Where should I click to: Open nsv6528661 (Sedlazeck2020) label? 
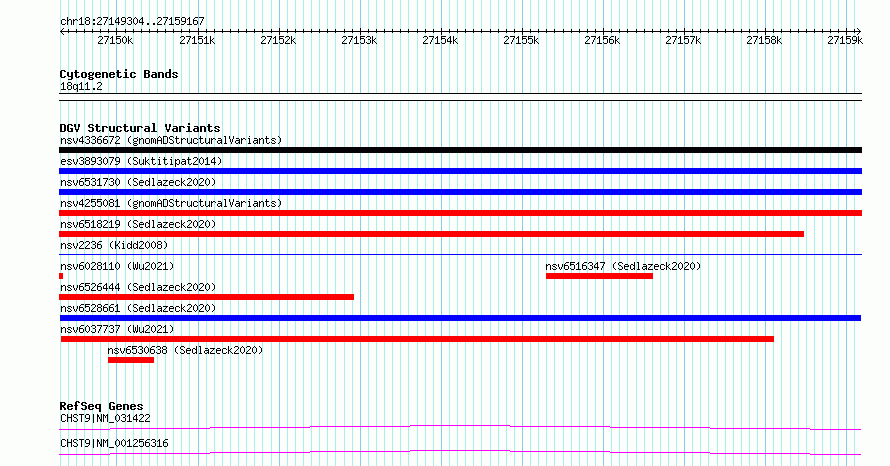[x=138, y=308]
